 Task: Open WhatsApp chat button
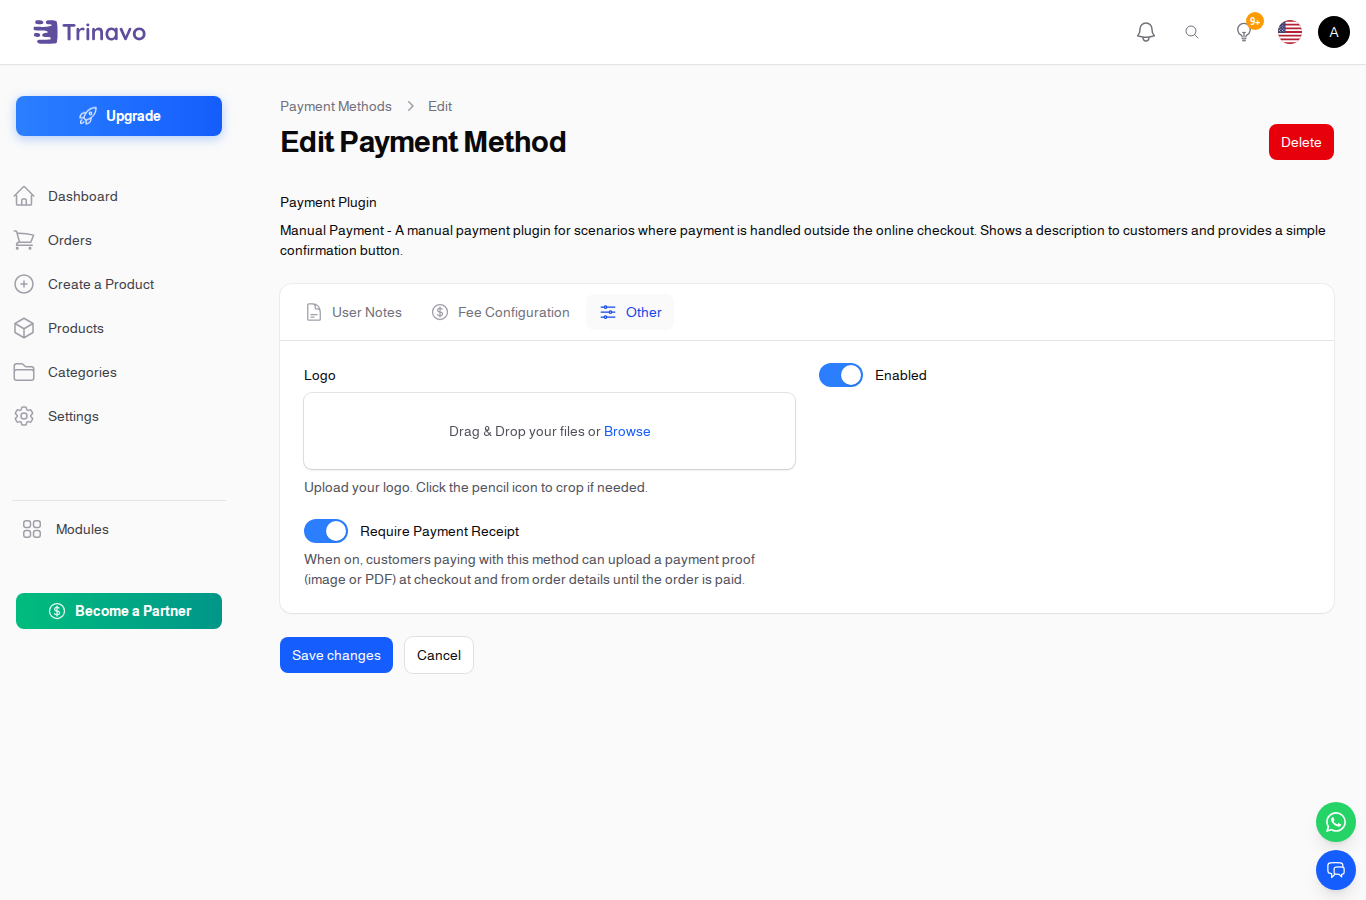pos(1336,822)
